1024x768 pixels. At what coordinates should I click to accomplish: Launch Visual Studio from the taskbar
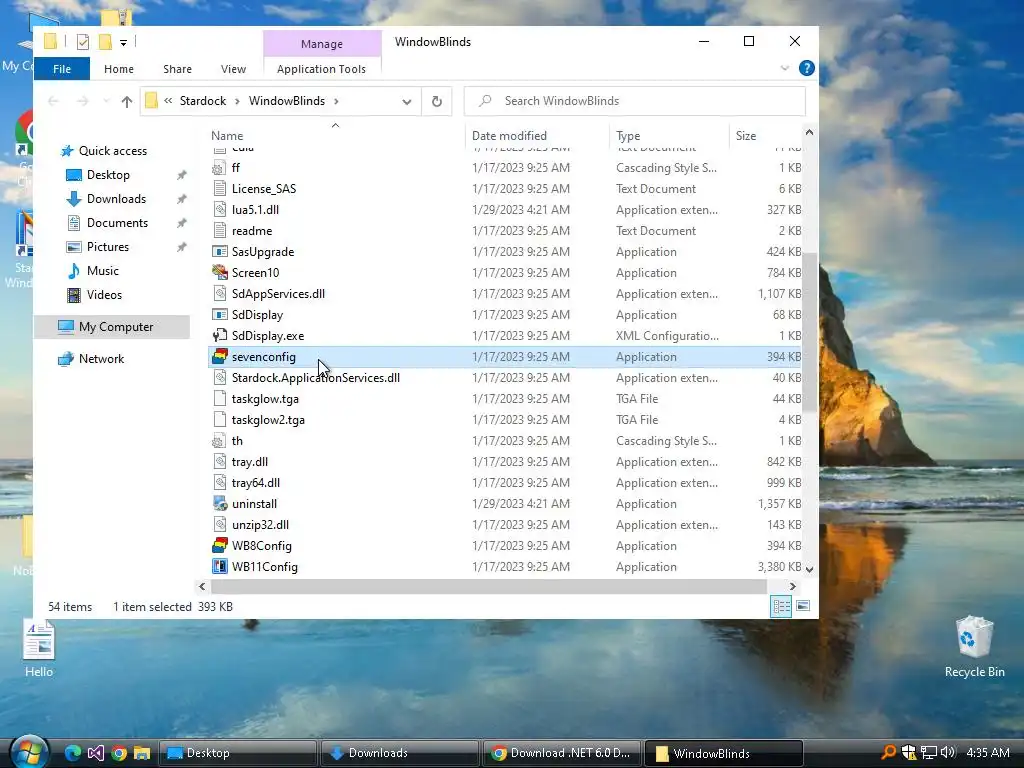(x=96, y=753)
